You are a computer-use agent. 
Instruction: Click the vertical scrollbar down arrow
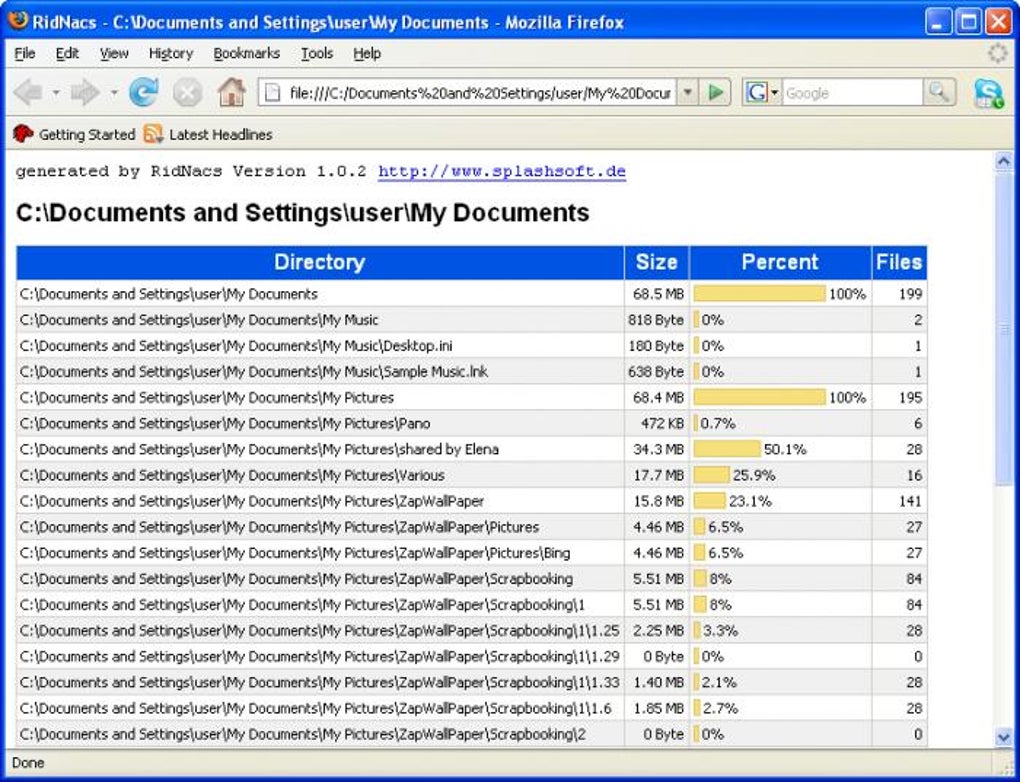1004,738
